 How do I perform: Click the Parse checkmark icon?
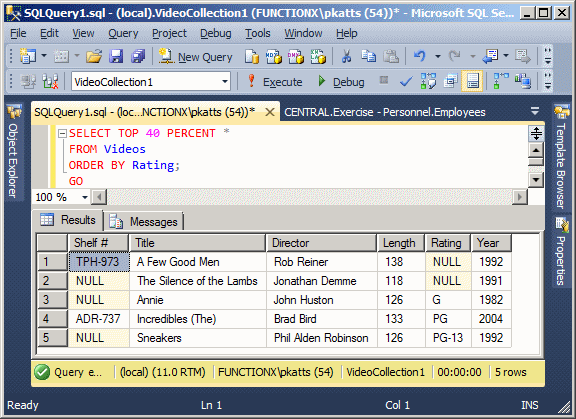click(406, 81)
